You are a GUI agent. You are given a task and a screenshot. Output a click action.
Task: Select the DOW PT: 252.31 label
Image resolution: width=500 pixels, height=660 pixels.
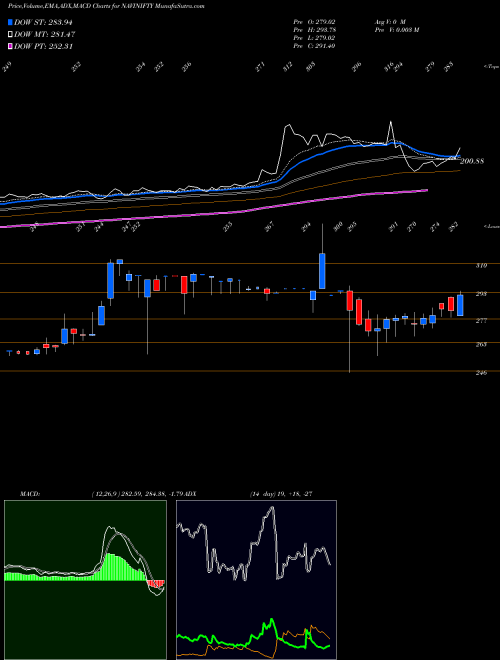[x=44, y=46]
